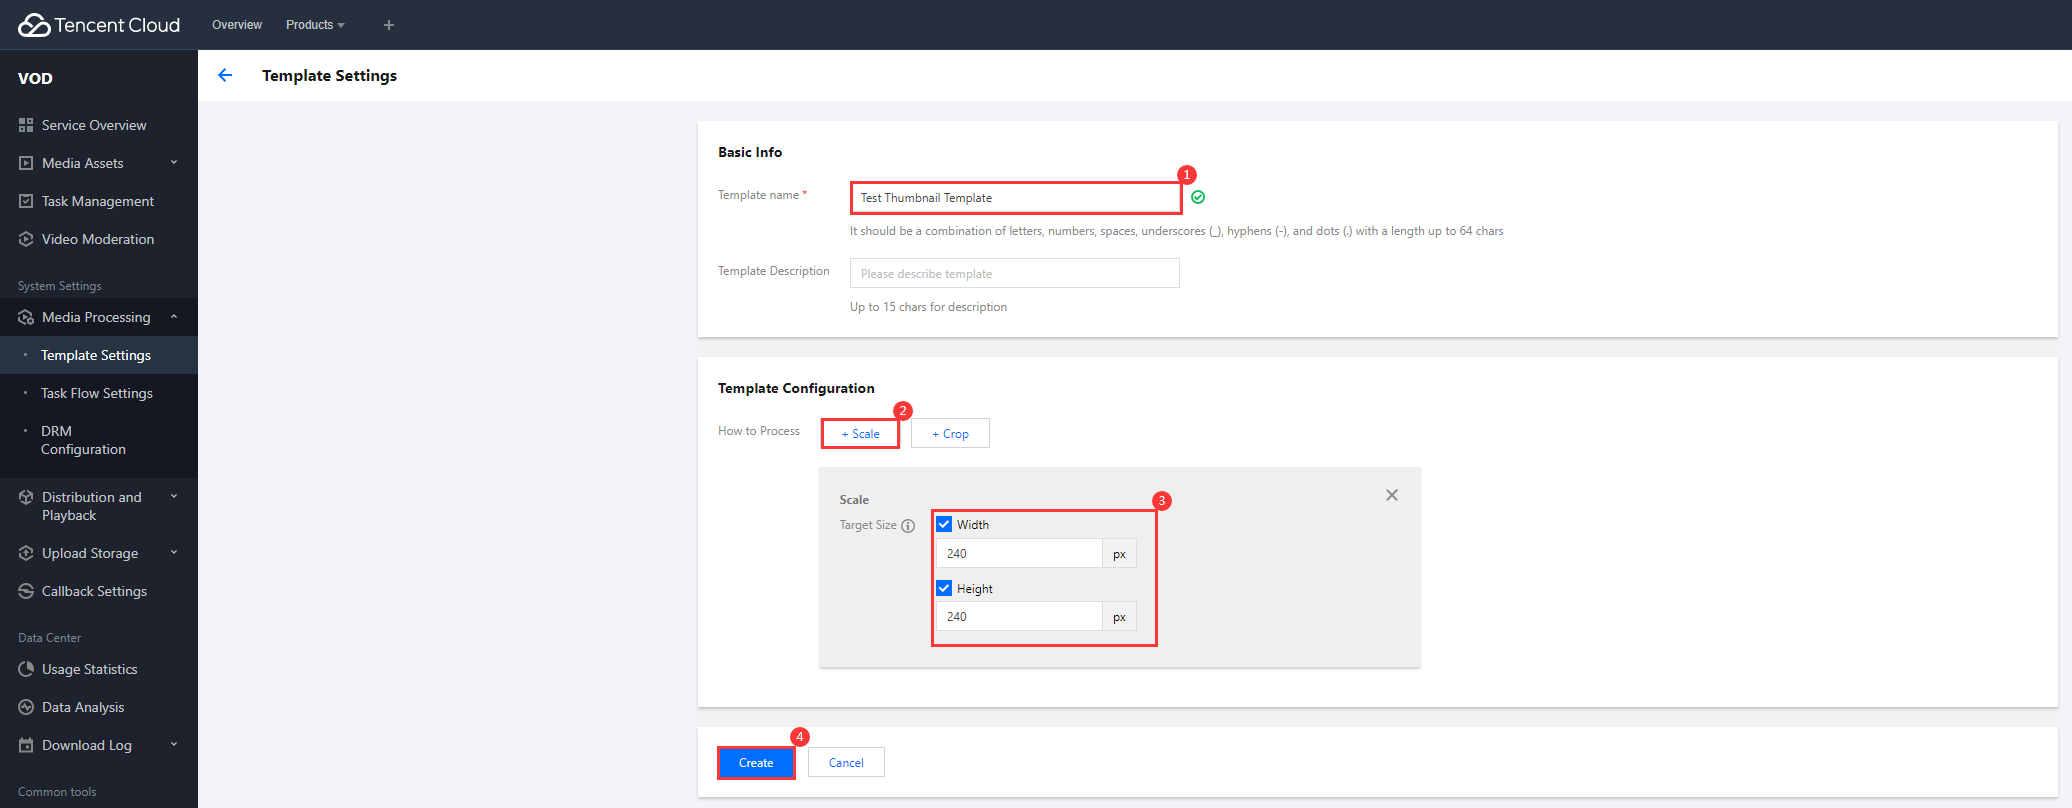
Task: Click the Video Moderation shield icon
Action: coord(26,239)
